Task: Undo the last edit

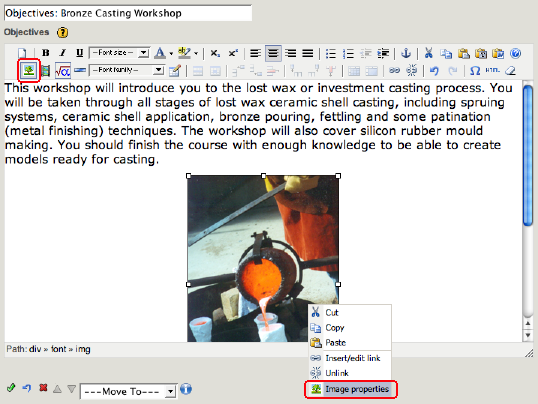Action: 434,71
